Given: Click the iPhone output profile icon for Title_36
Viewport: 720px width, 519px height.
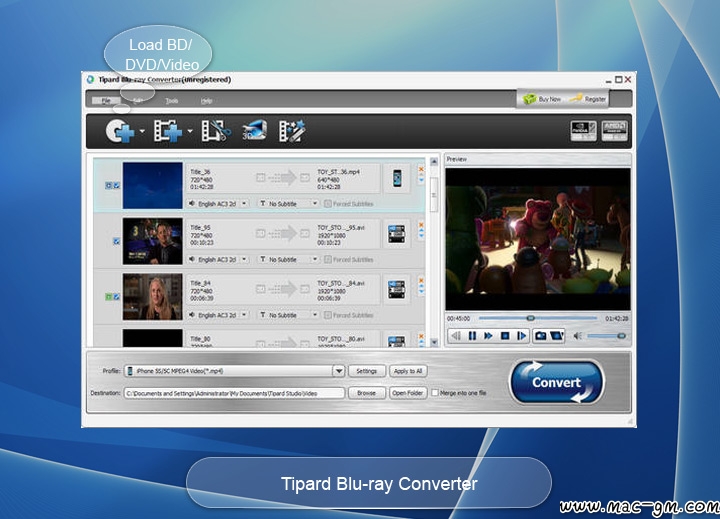Looking at the screenshot, I should coord(398,178).
